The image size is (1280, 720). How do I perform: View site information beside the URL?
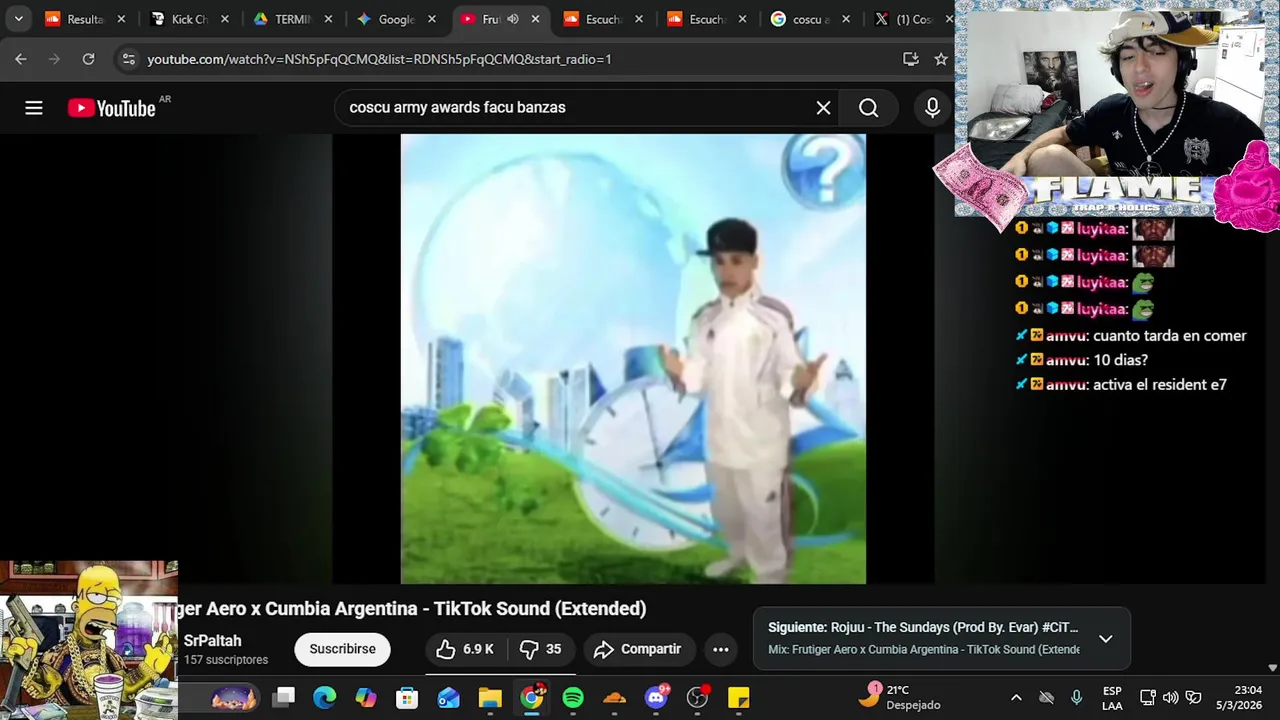[x=128, y=59]
